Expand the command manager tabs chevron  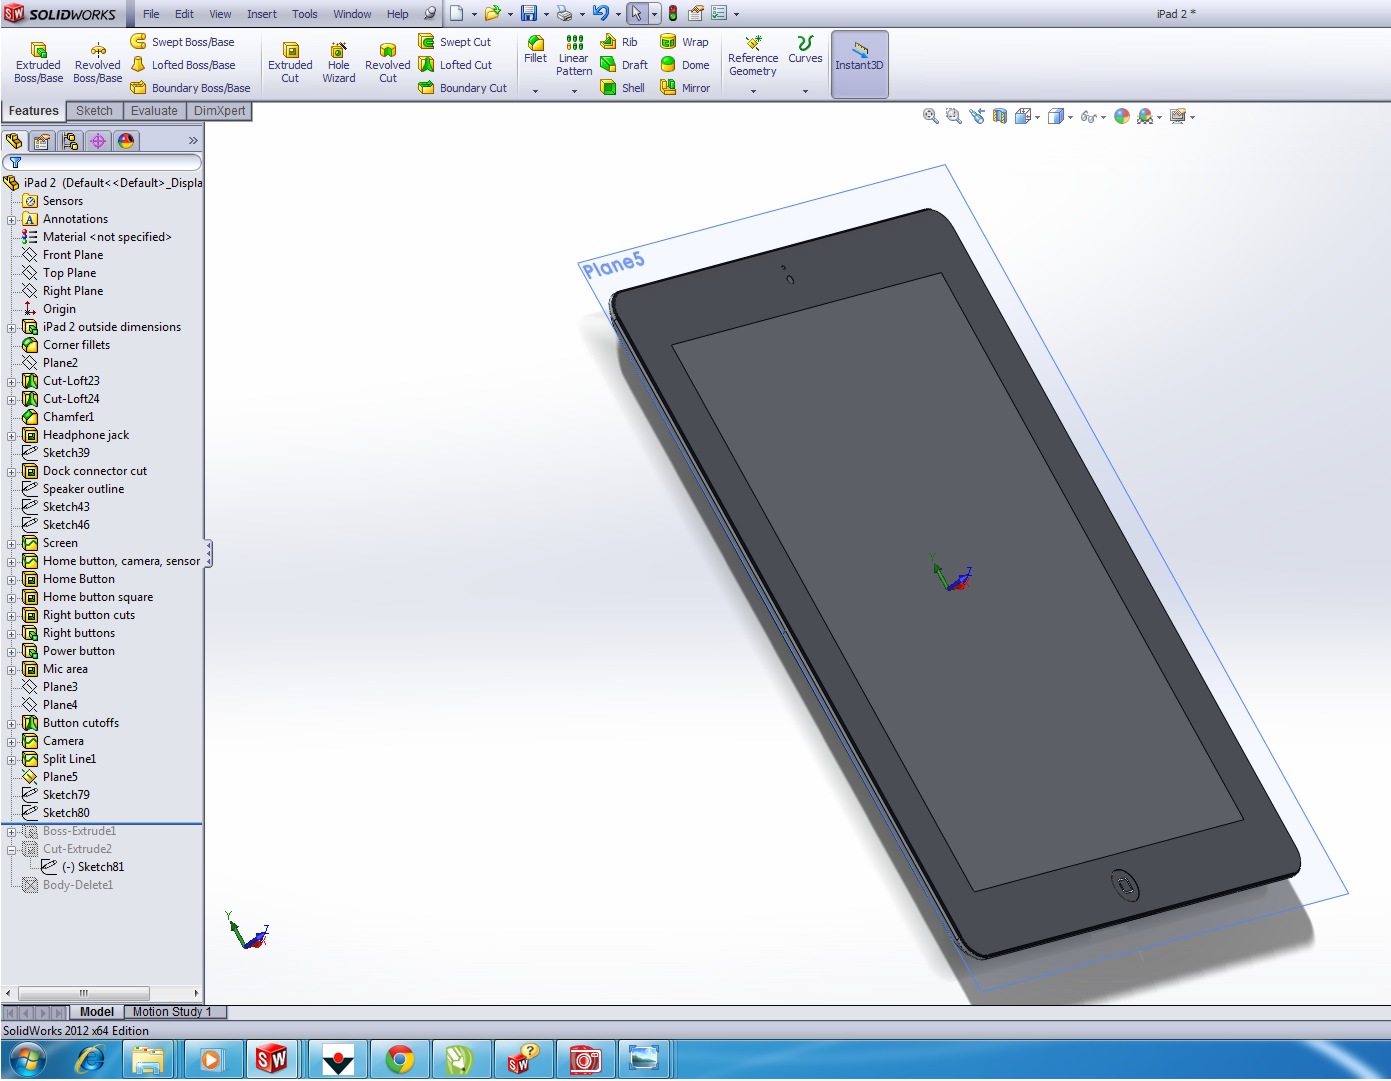[x=193, y=141]
